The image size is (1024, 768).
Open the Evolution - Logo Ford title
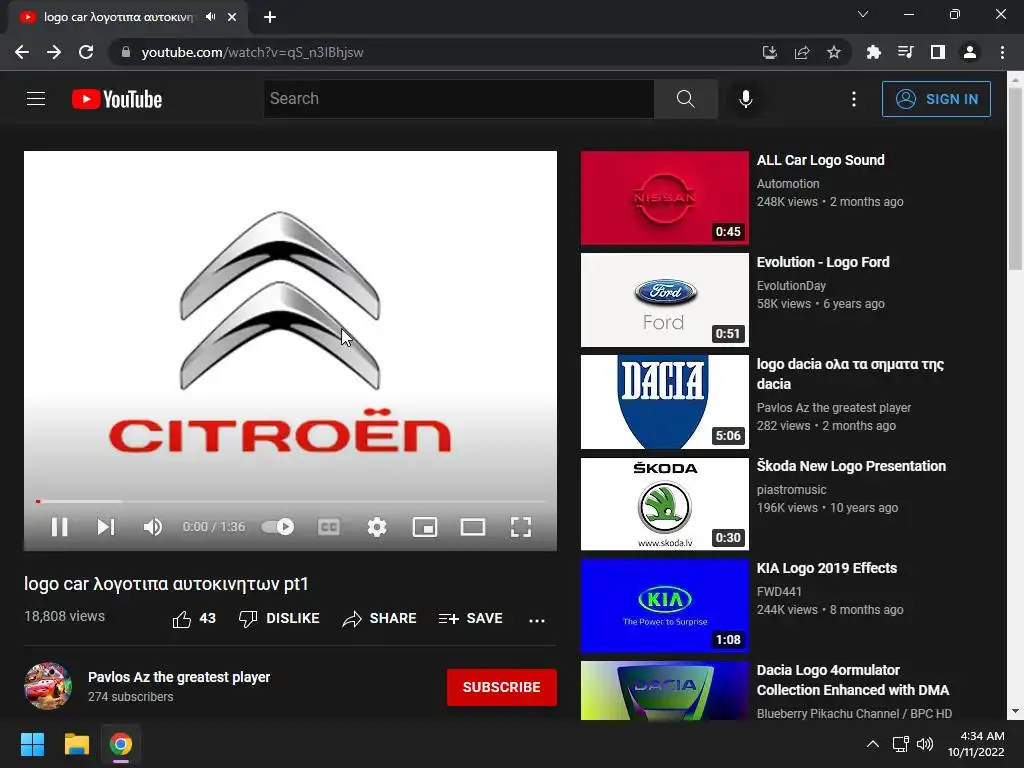(x=823, y=262)
